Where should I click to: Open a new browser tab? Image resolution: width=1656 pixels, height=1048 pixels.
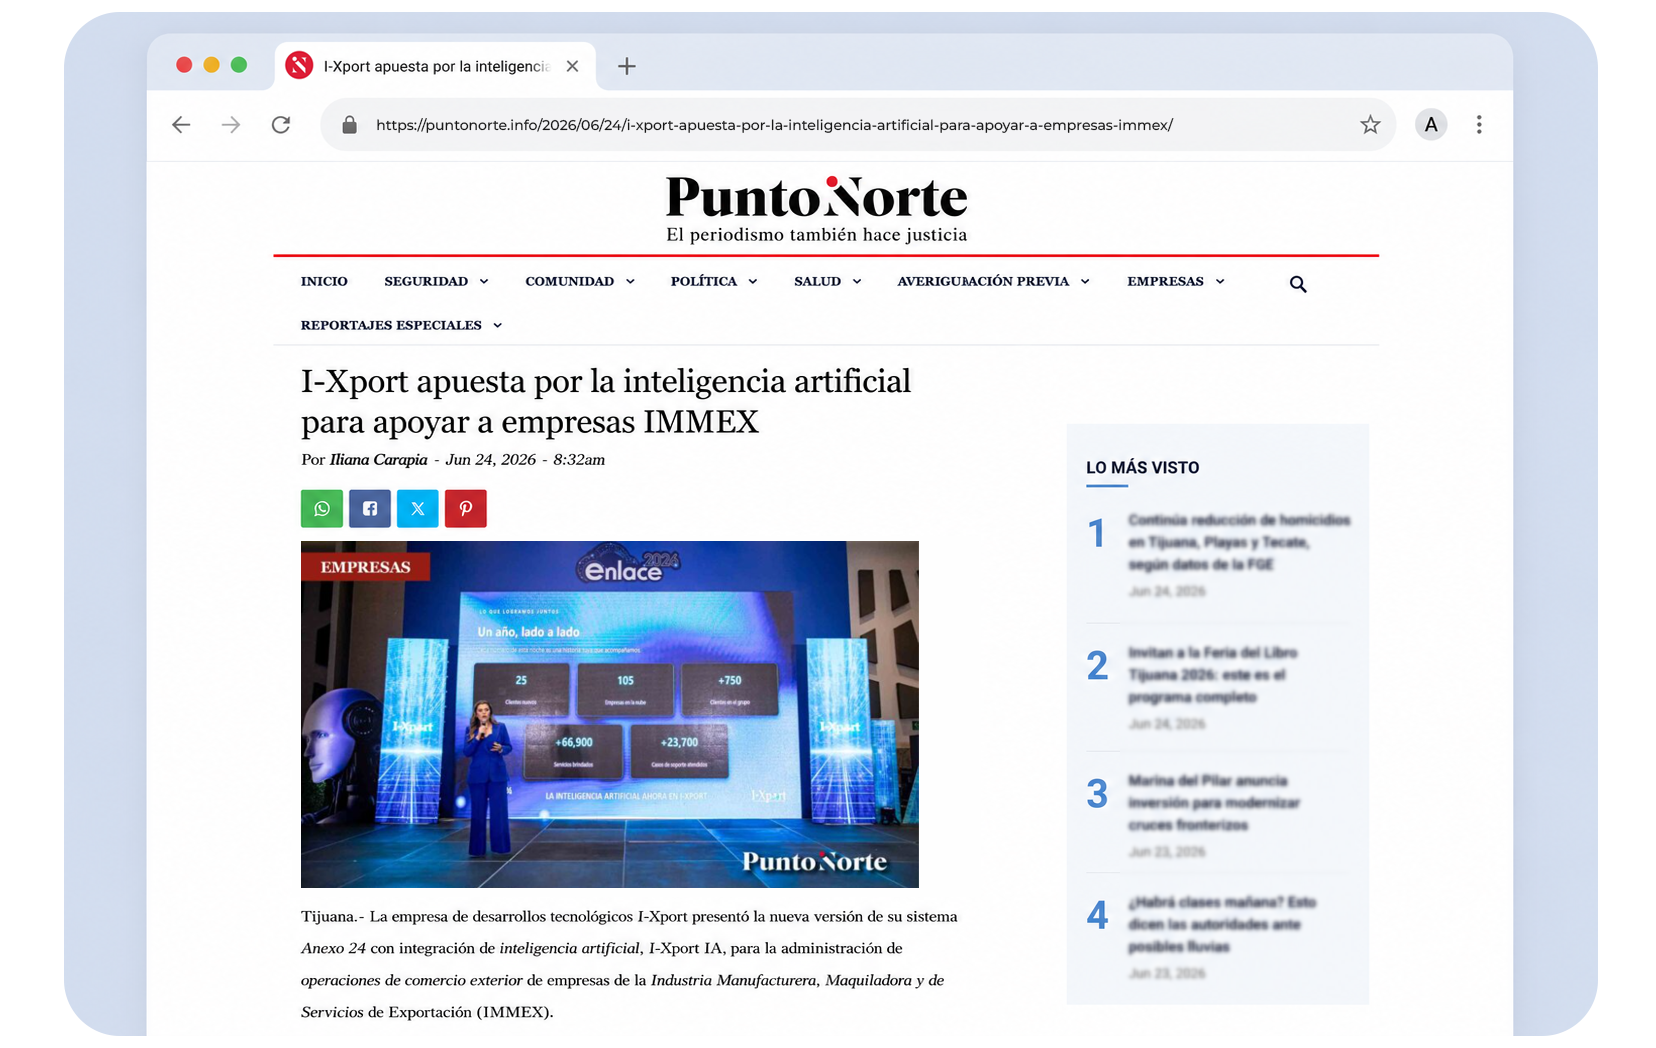click(x=627, y=66)
